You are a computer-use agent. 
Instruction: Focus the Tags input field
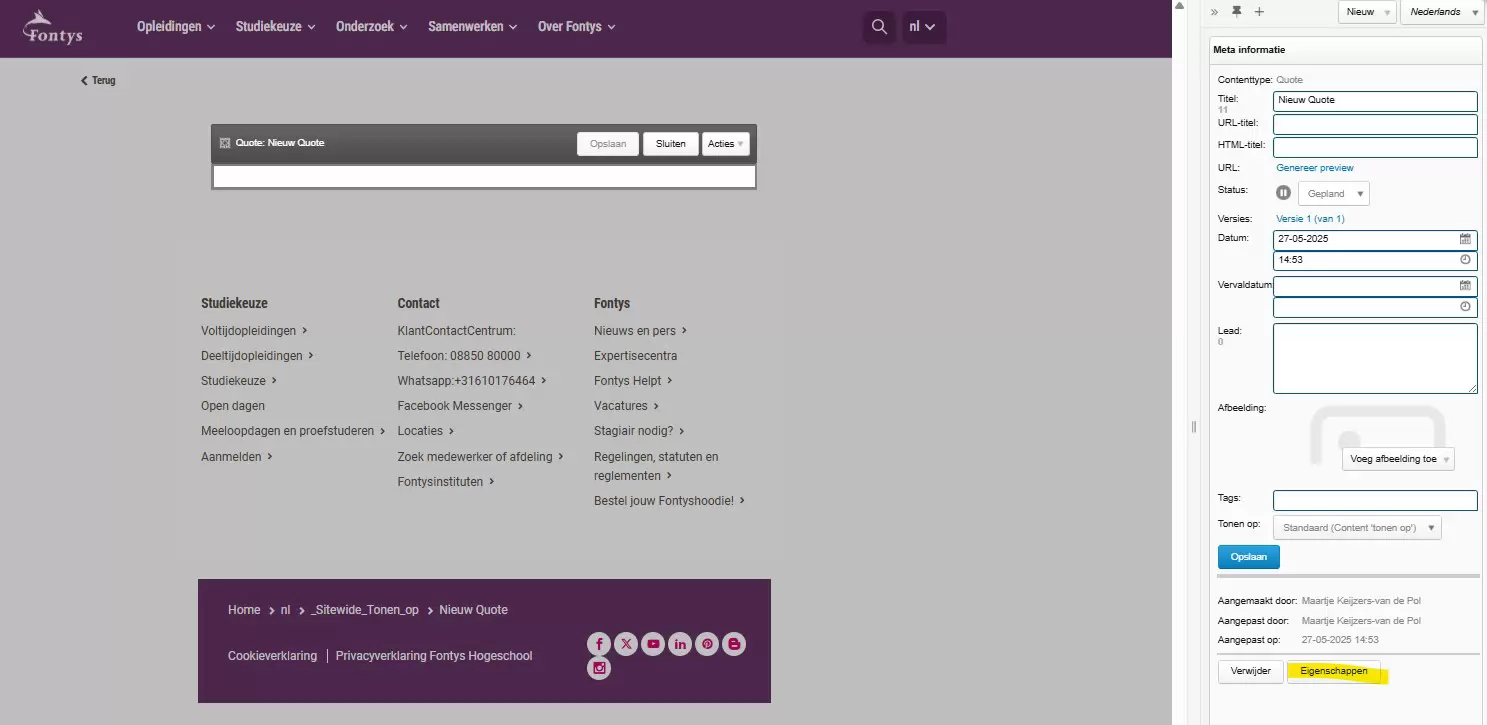(1375, 501)
